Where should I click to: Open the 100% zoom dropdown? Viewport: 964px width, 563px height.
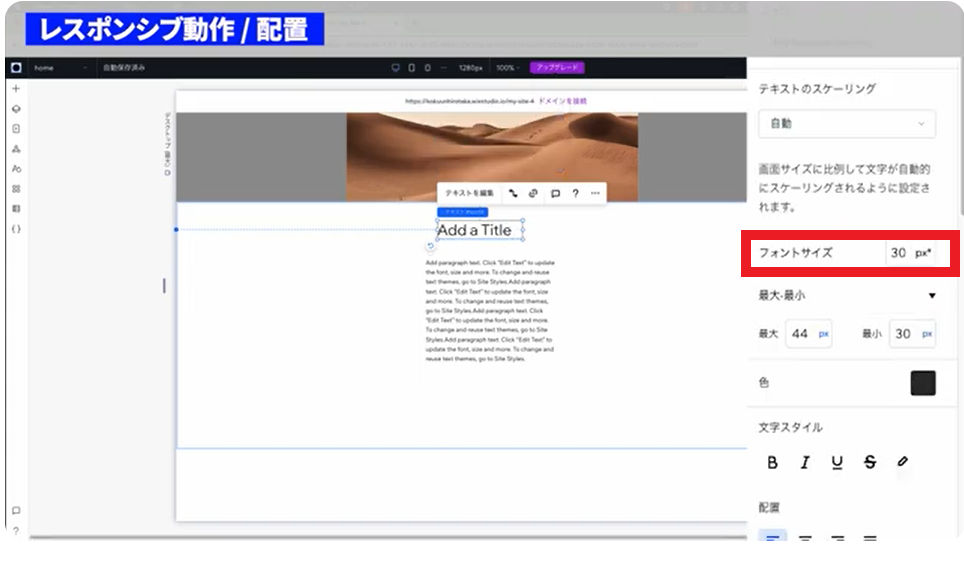(x=508, y=68)
